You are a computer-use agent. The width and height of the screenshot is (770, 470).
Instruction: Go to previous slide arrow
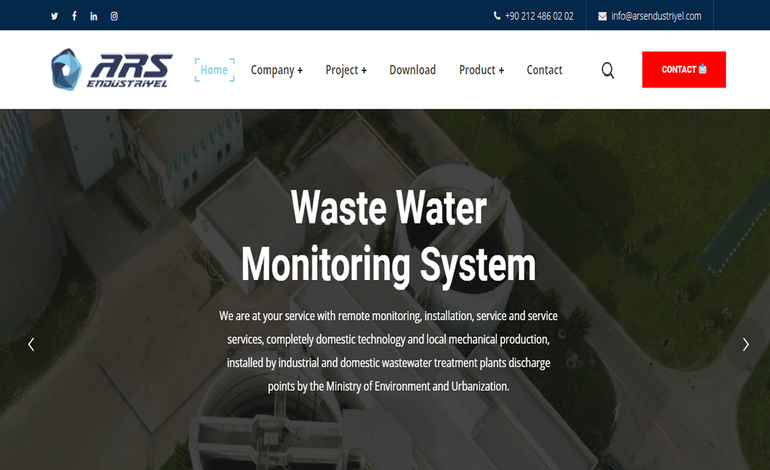(x=31, y=344)
